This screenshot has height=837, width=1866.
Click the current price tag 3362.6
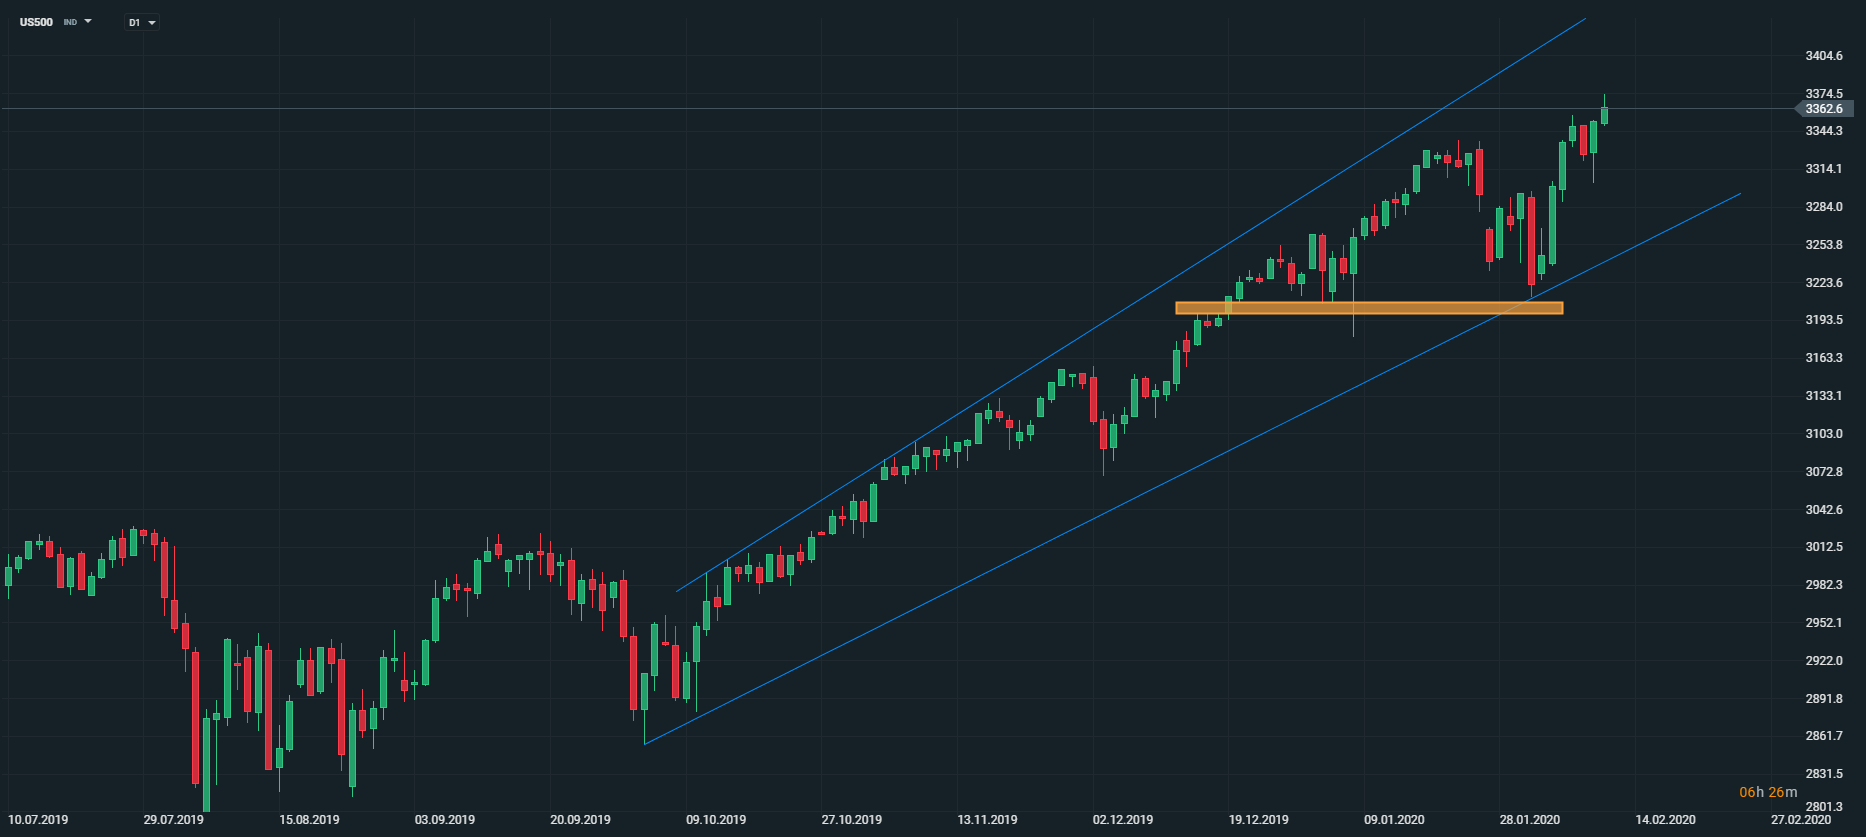[1826, 109]
